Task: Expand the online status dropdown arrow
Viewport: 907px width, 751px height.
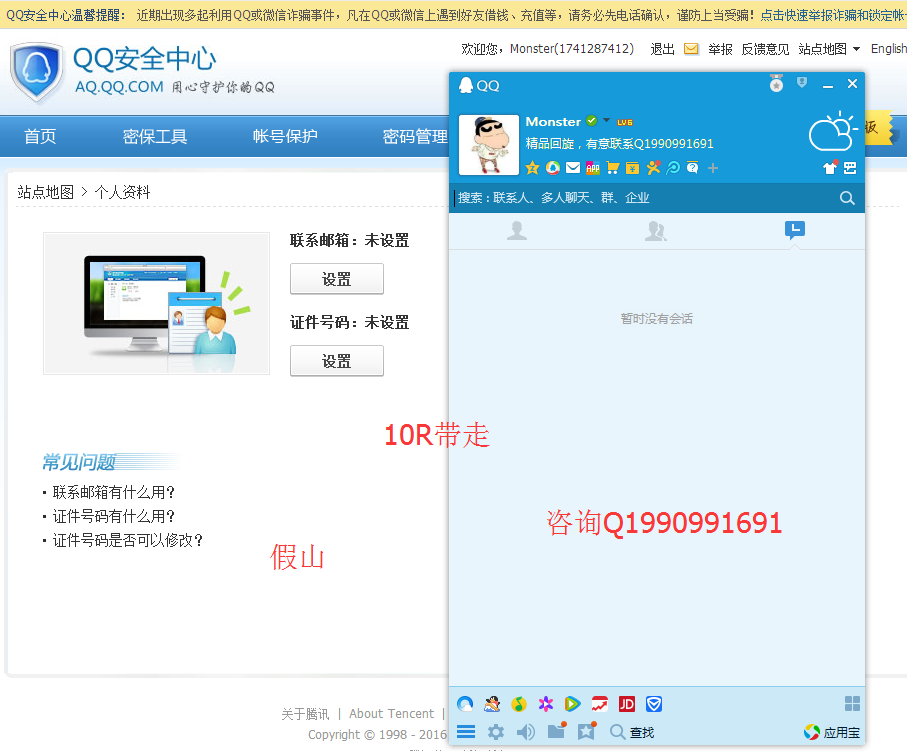Action: tap(606, 120)
